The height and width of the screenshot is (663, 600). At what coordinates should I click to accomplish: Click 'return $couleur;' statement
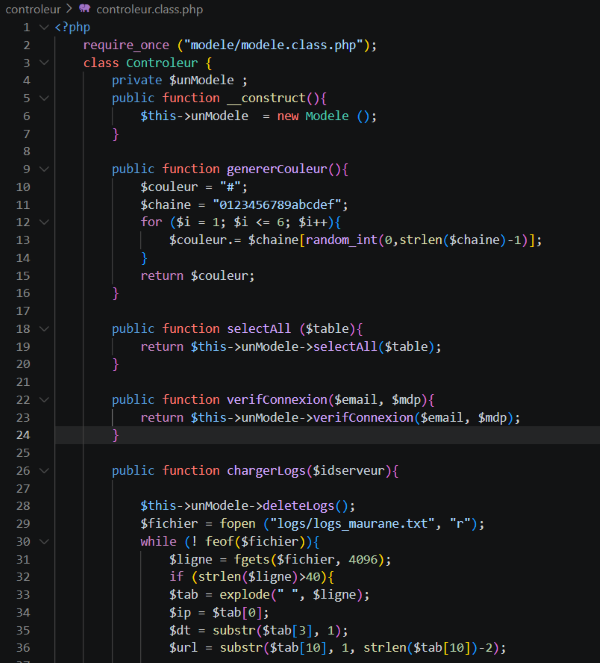coord(197,276)
